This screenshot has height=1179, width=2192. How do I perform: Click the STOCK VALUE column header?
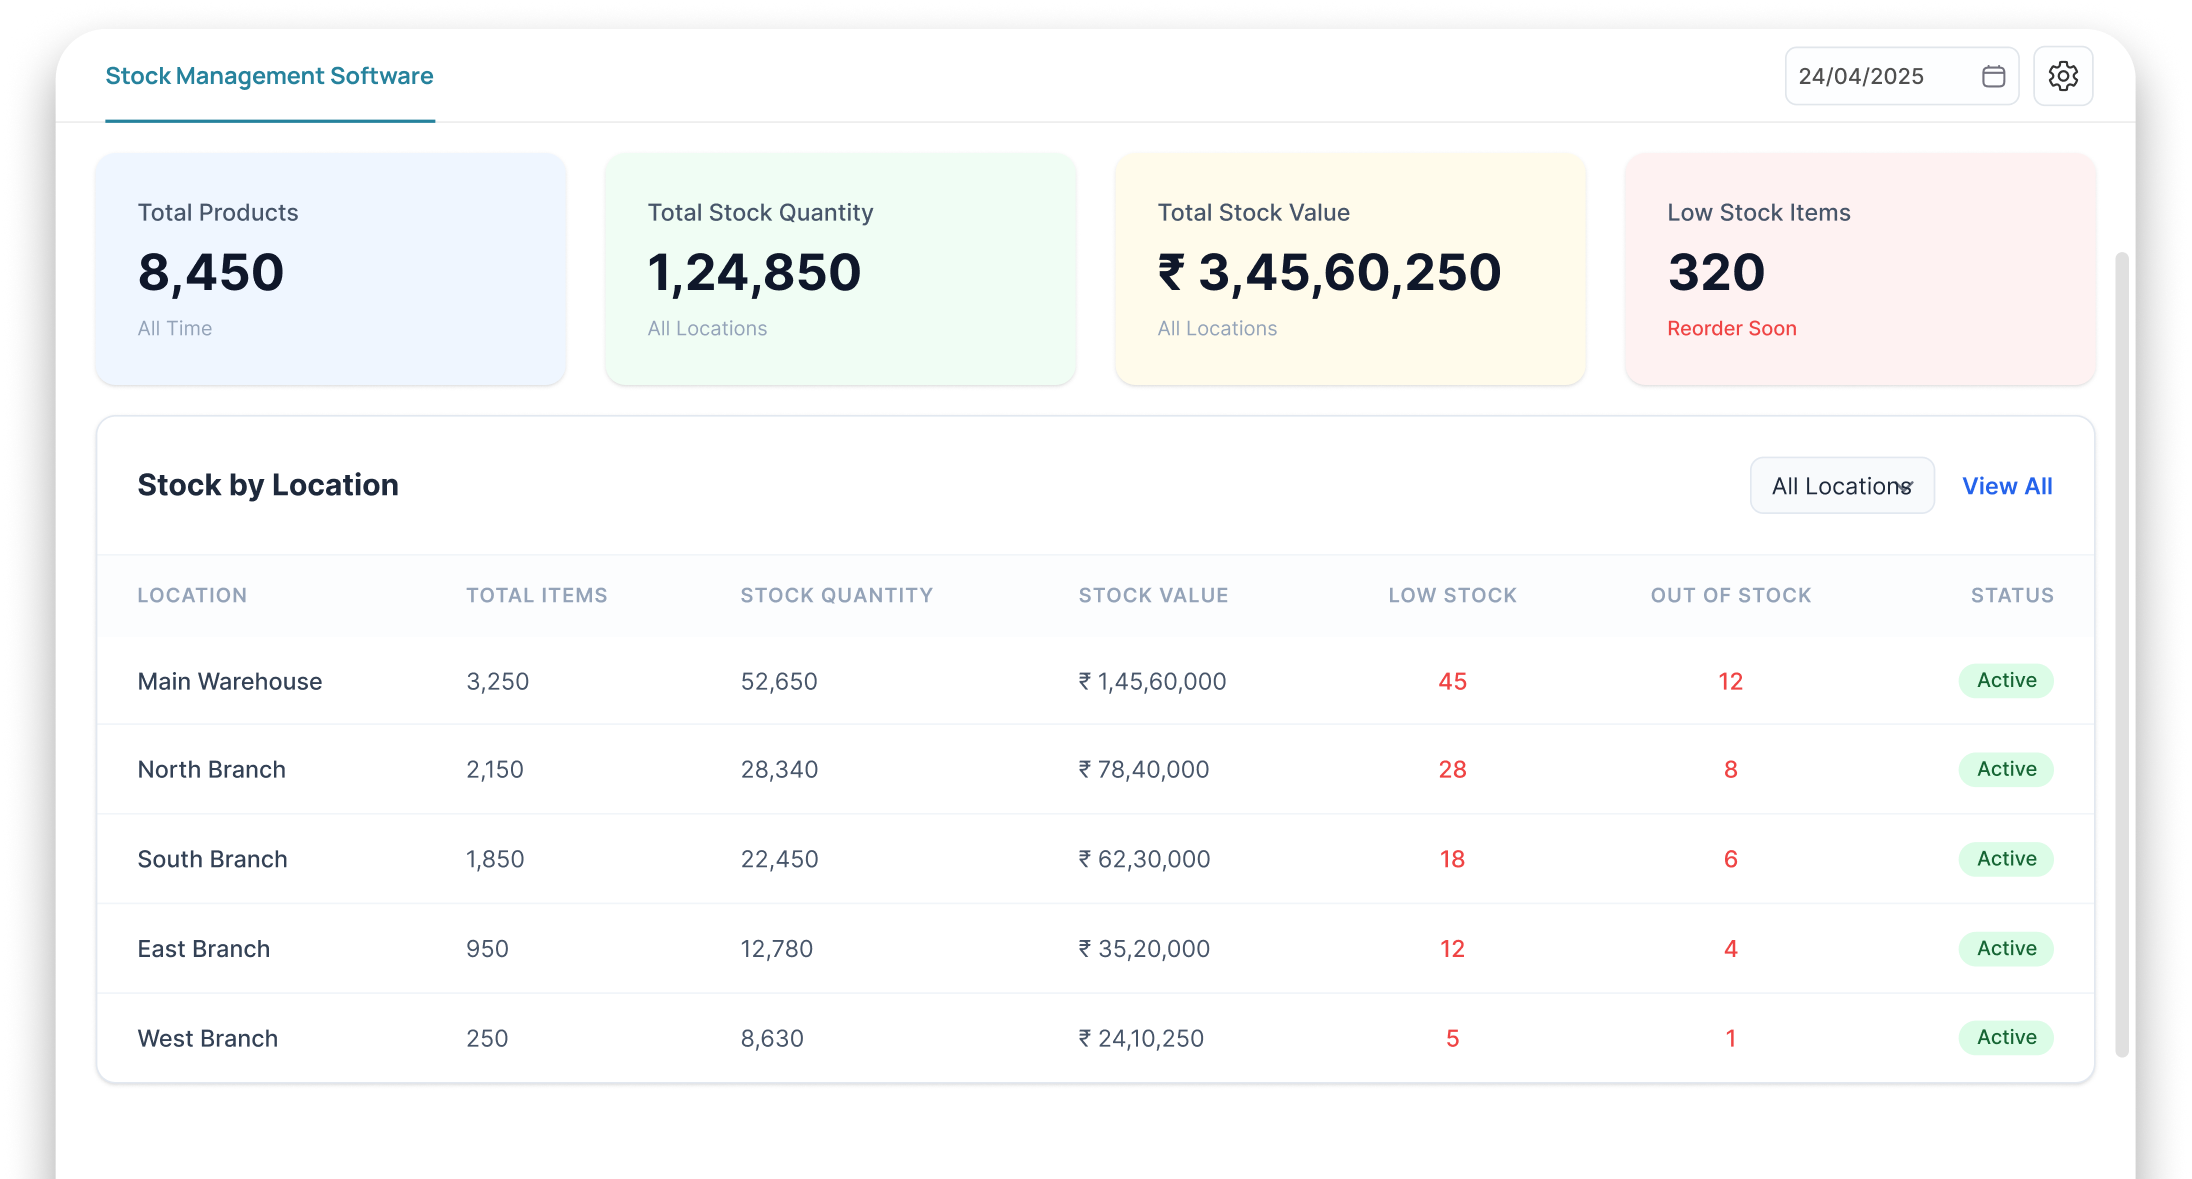1153,595
